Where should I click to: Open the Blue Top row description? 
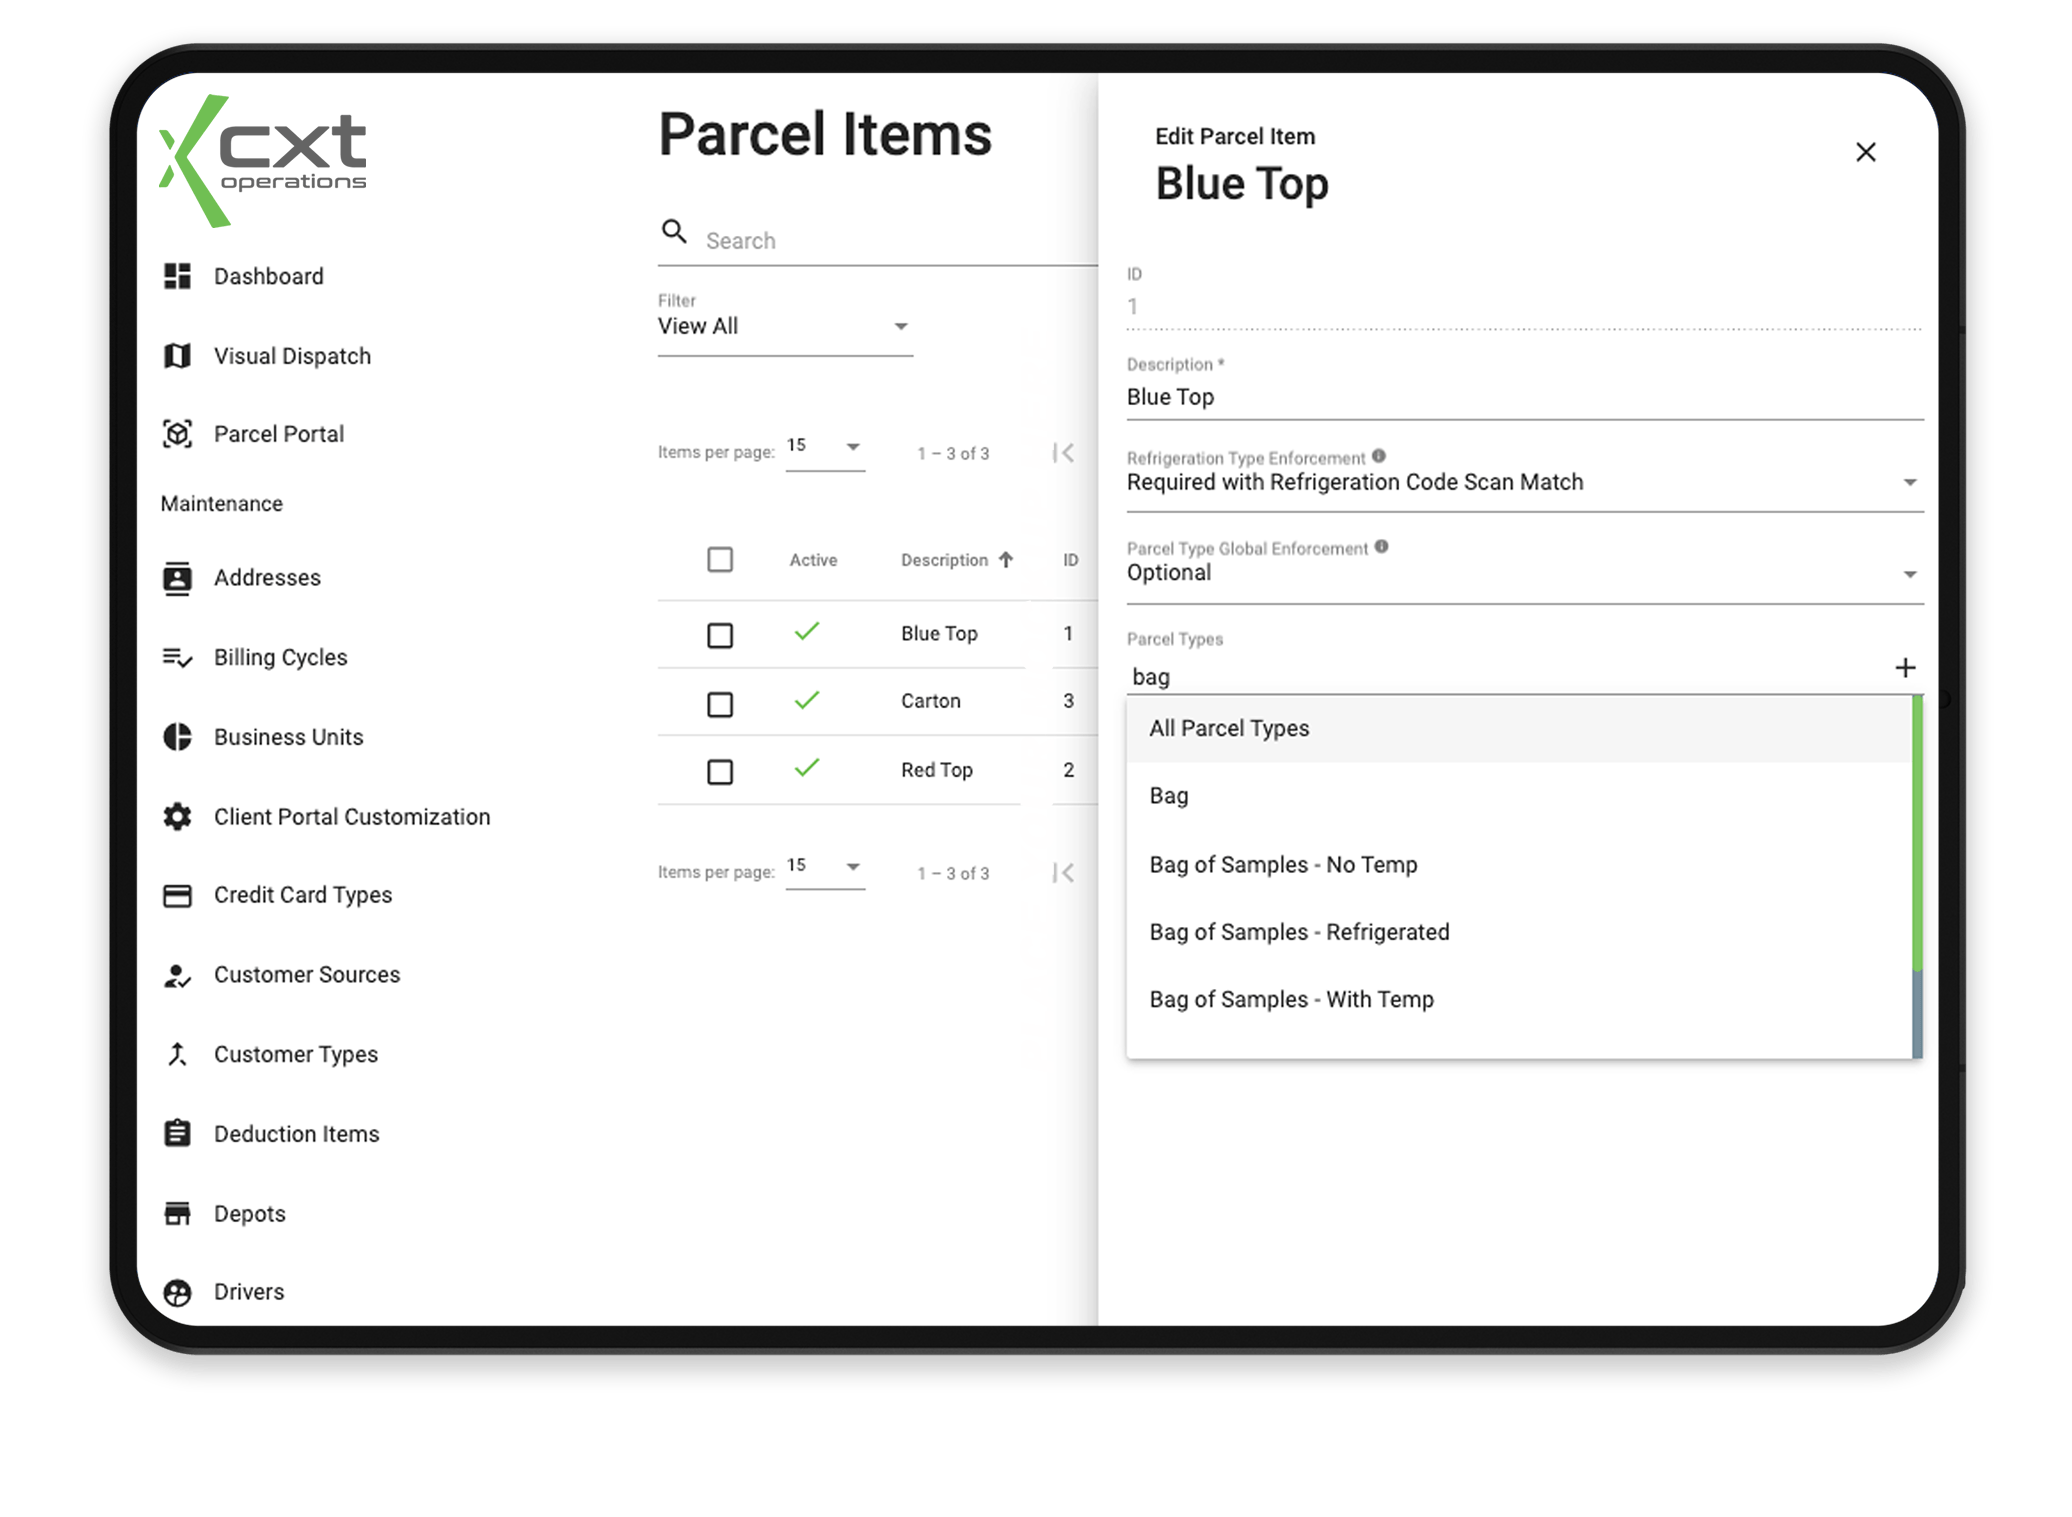(x=939, y=633)
